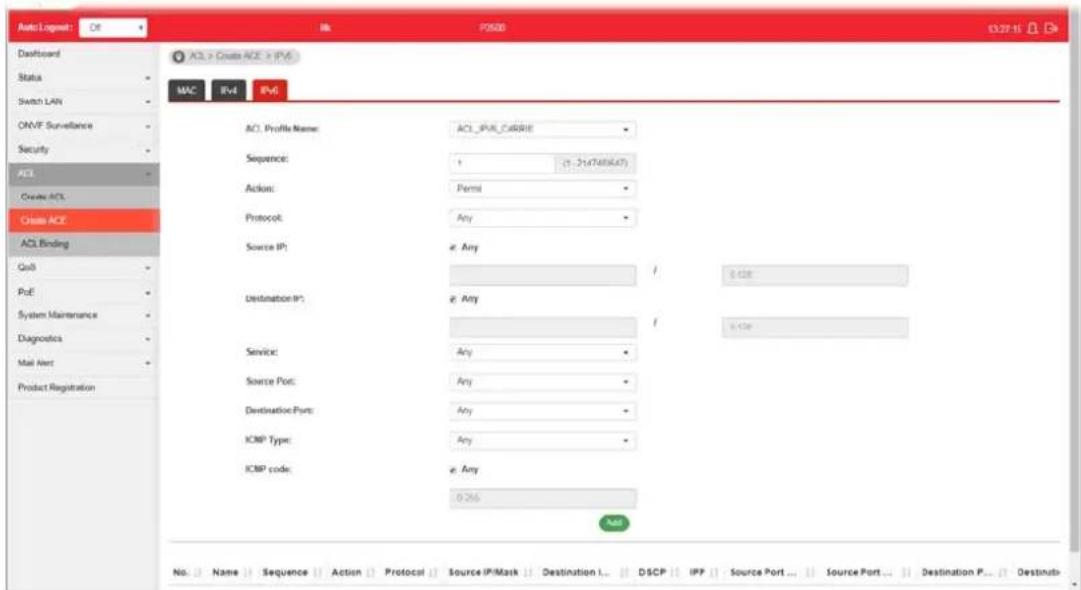
Task: Switch to the IPv4 tab
Action: 229,91
